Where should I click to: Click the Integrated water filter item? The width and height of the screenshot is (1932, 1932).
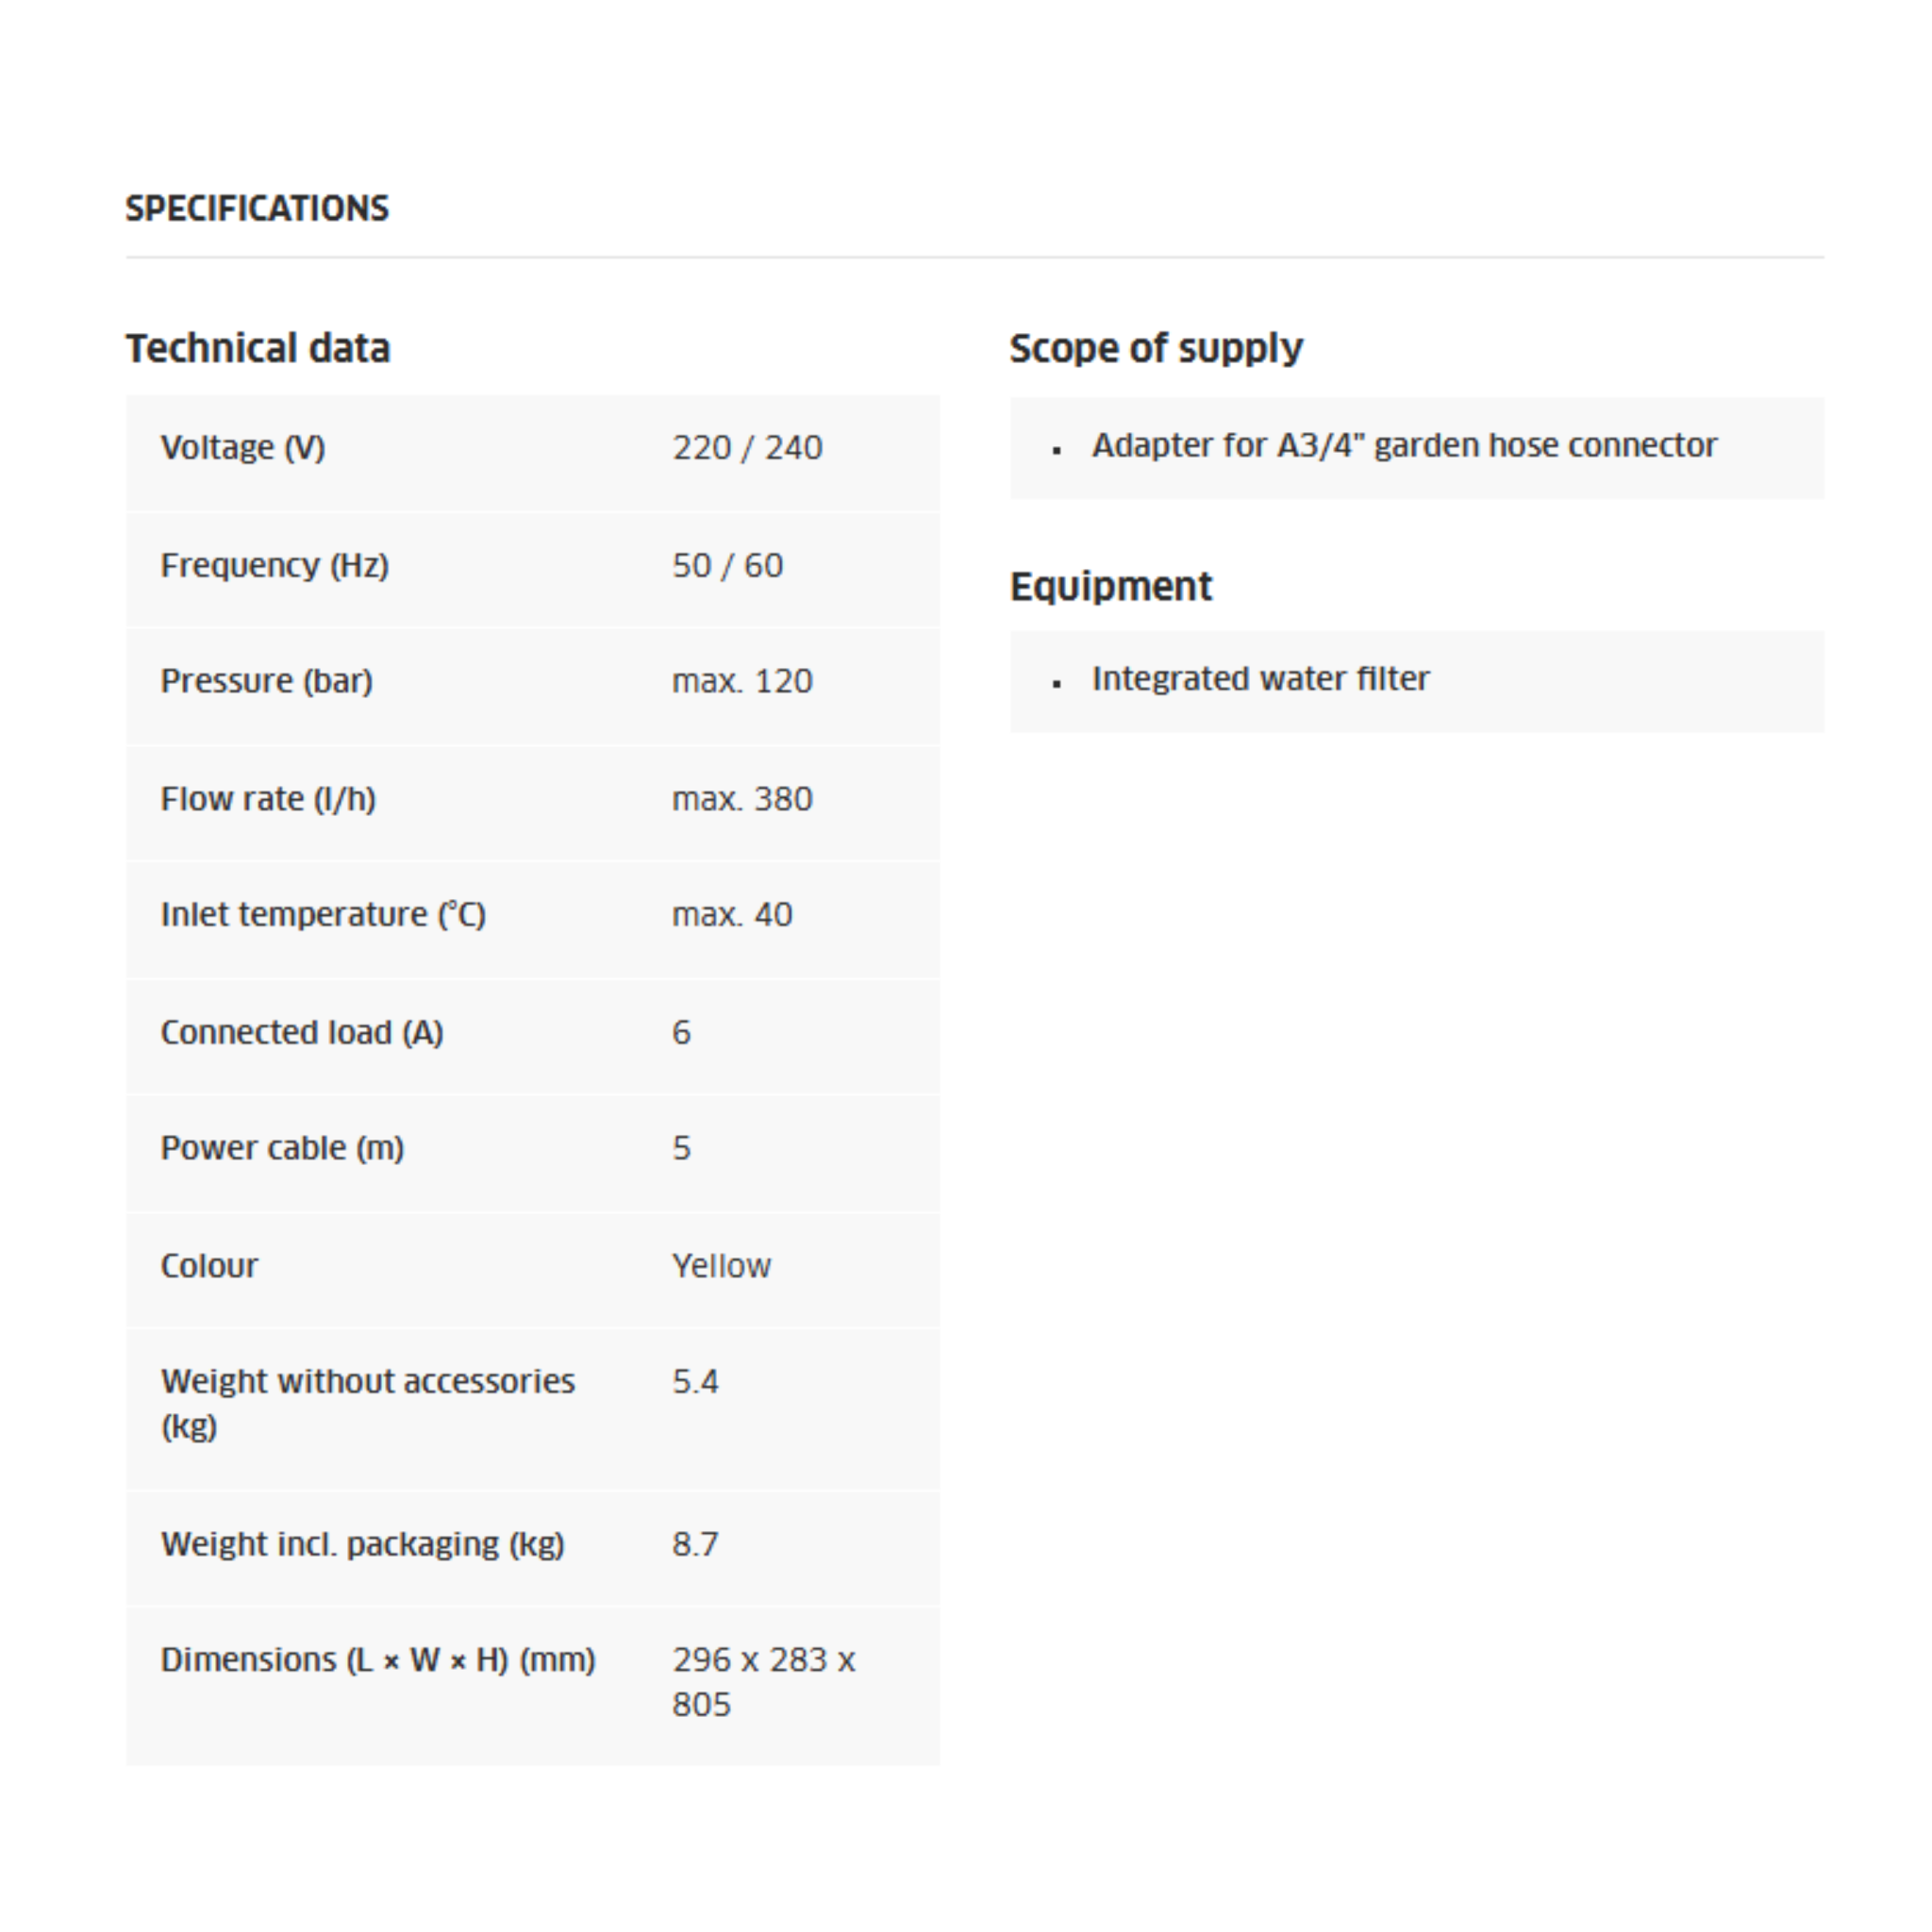pos(1260,679)
